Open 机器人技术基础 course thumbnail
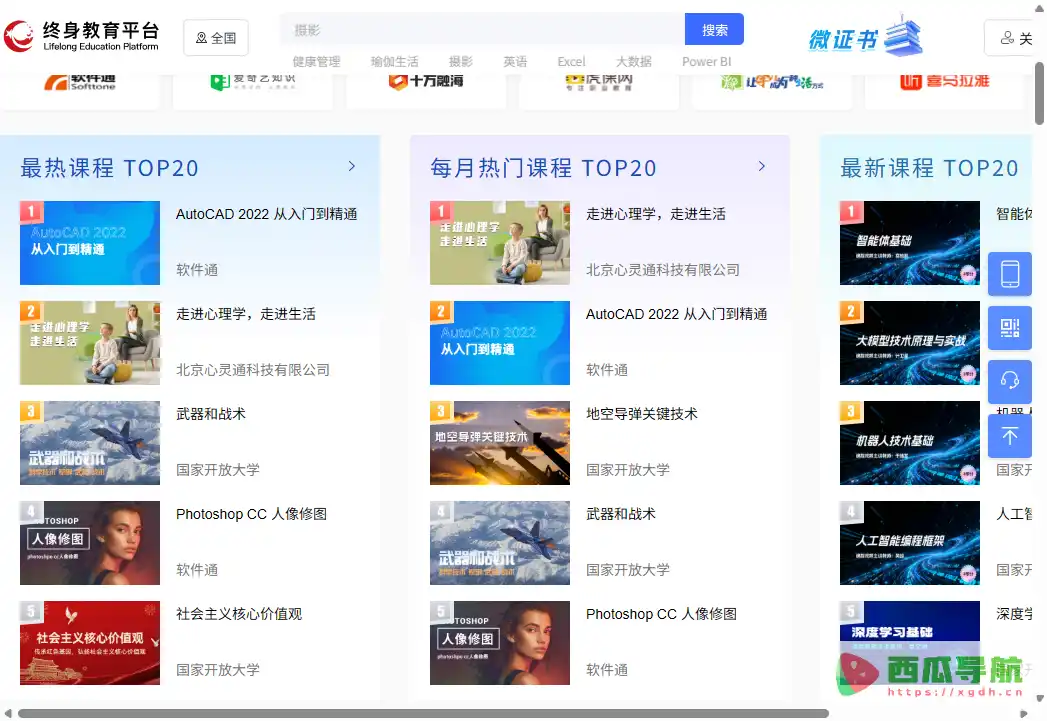The image size is (1047, 721). tap(910, 443)
